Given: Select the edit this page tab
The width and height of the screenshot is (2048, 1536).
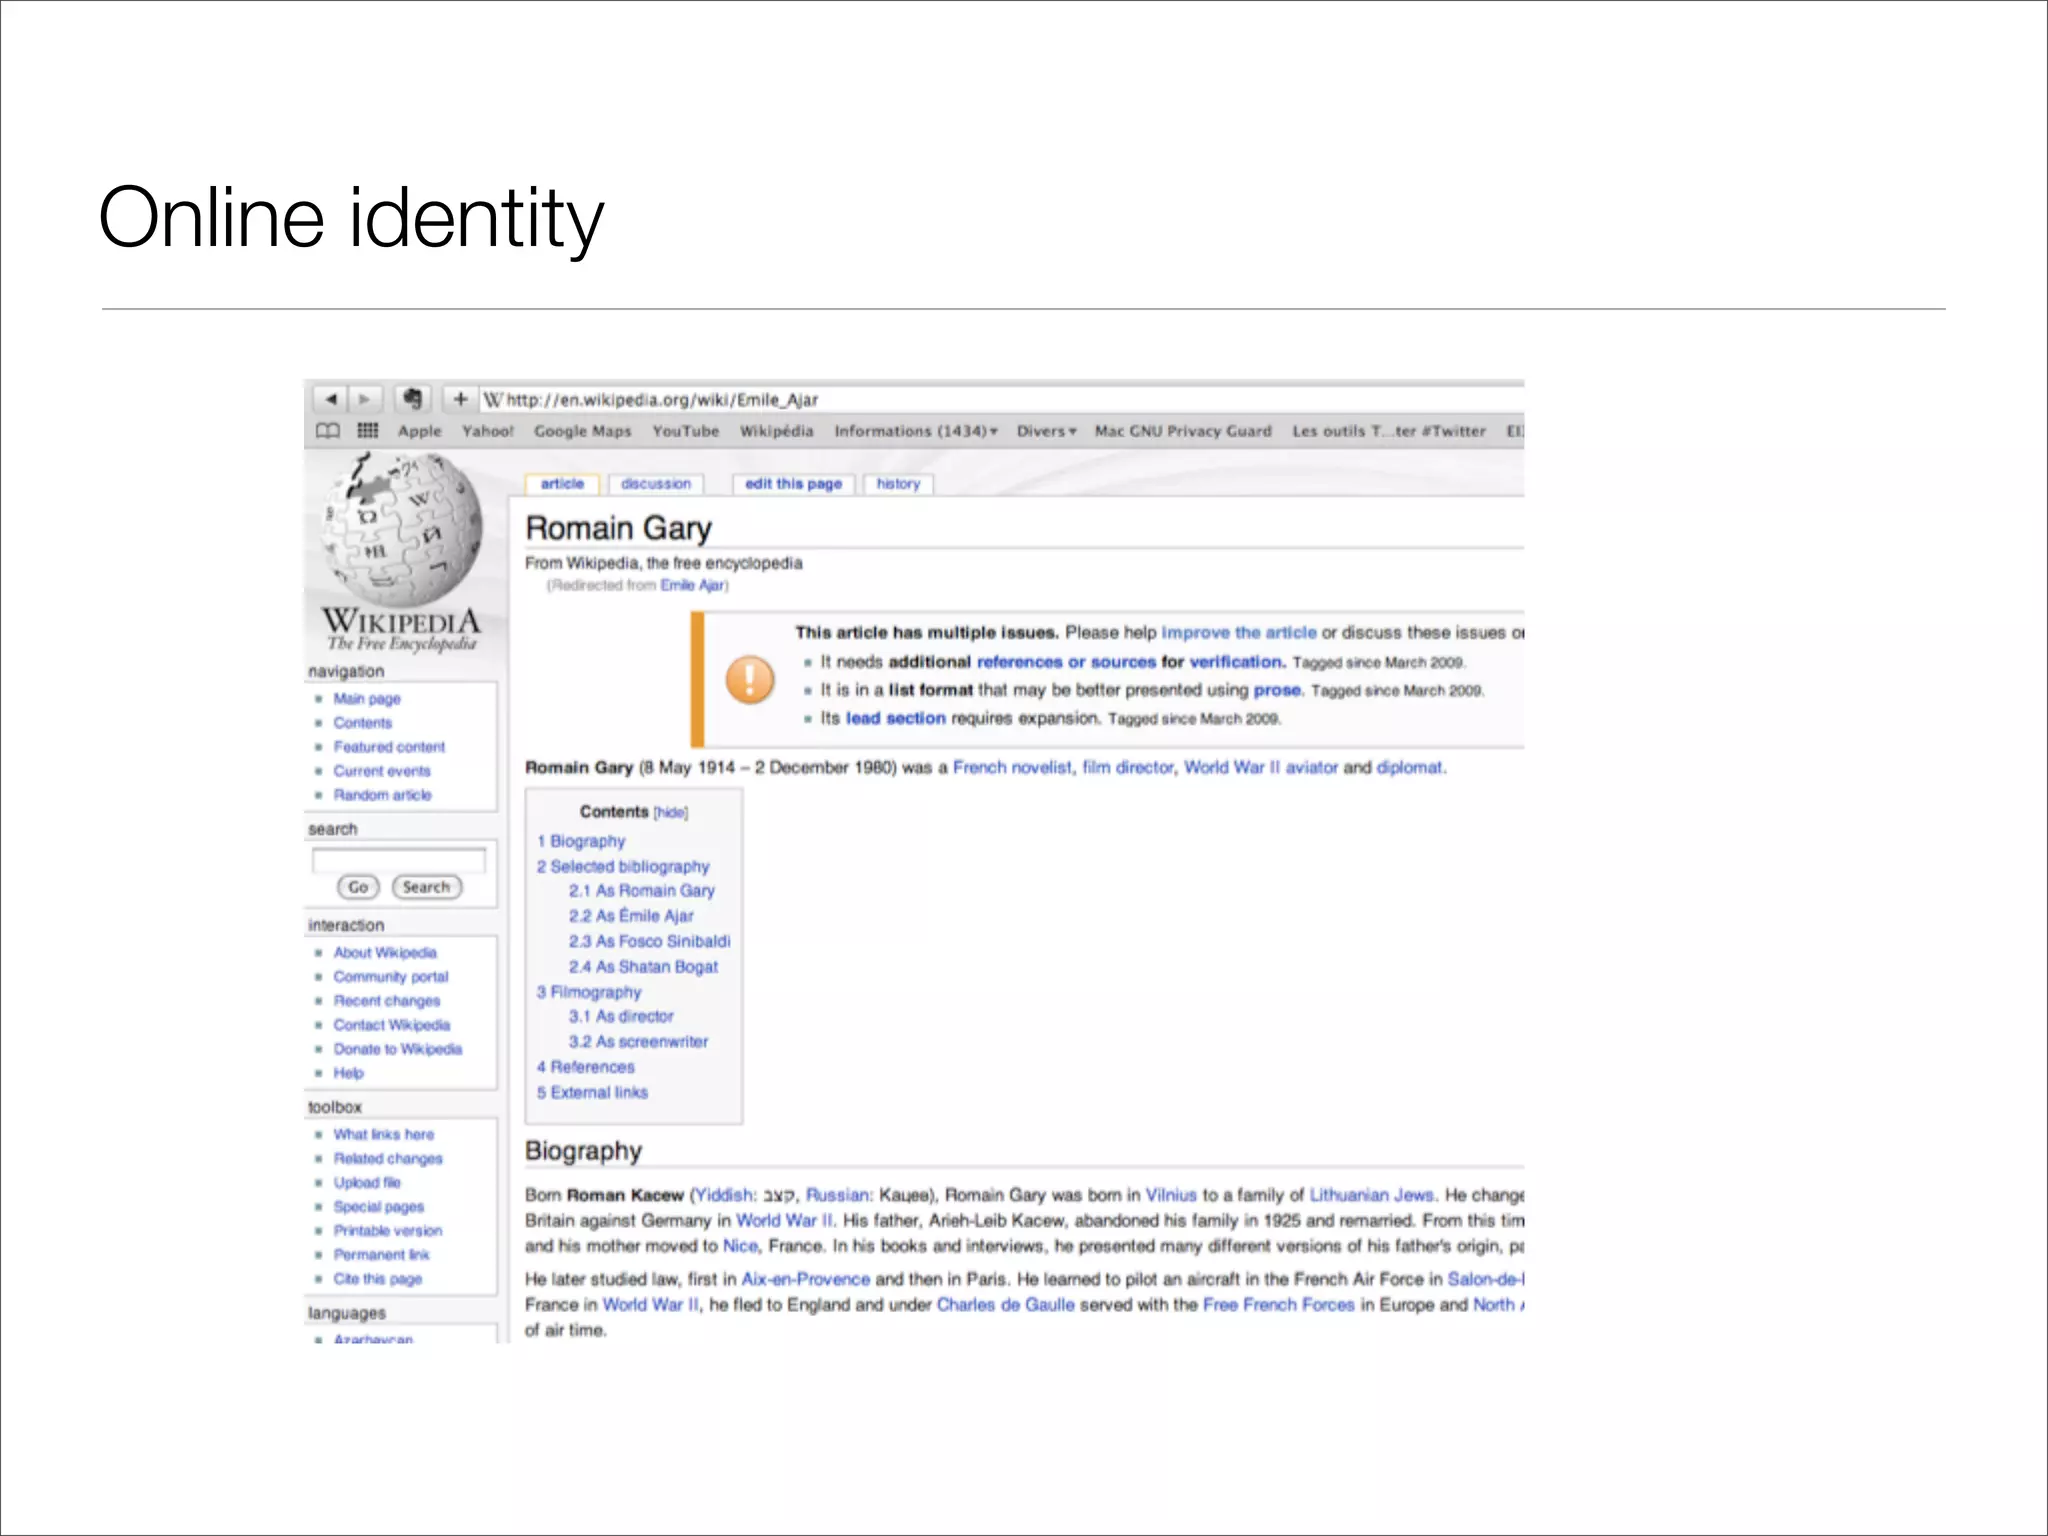Looking at the screenshot, I should 793,484.
